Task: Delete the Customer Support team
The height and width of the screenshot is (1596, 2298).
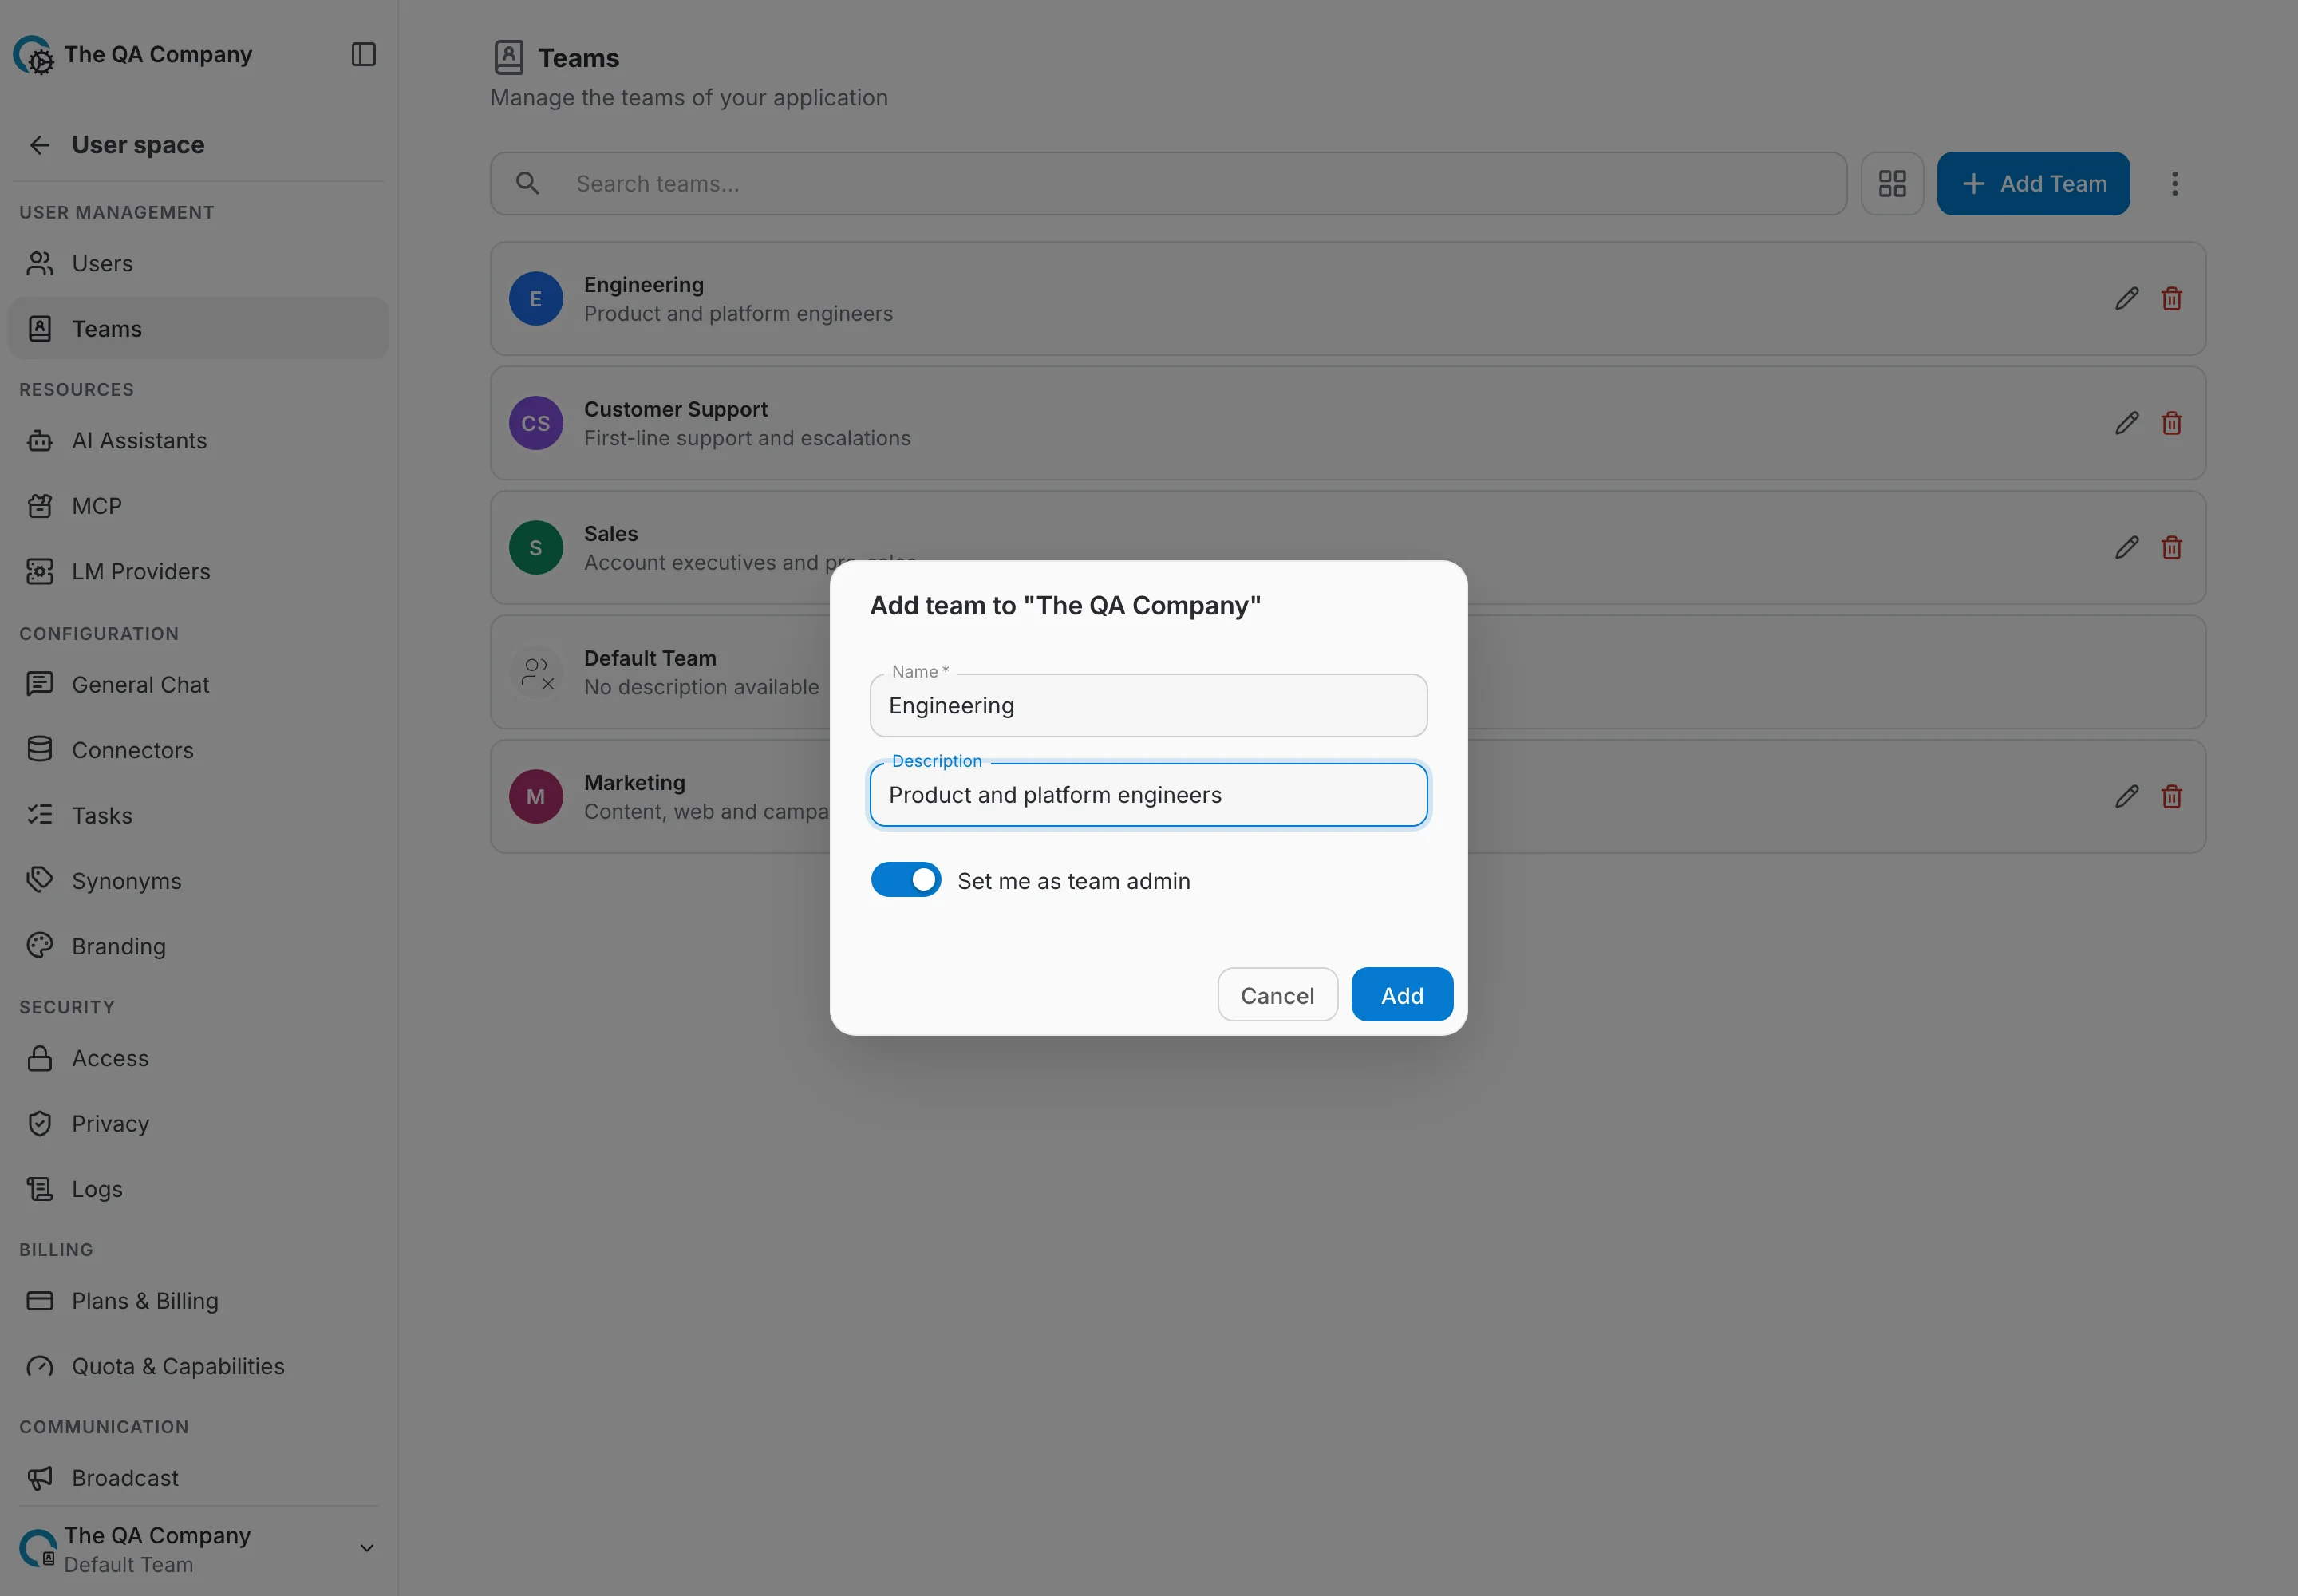Action: click(x=2171, y=423)
